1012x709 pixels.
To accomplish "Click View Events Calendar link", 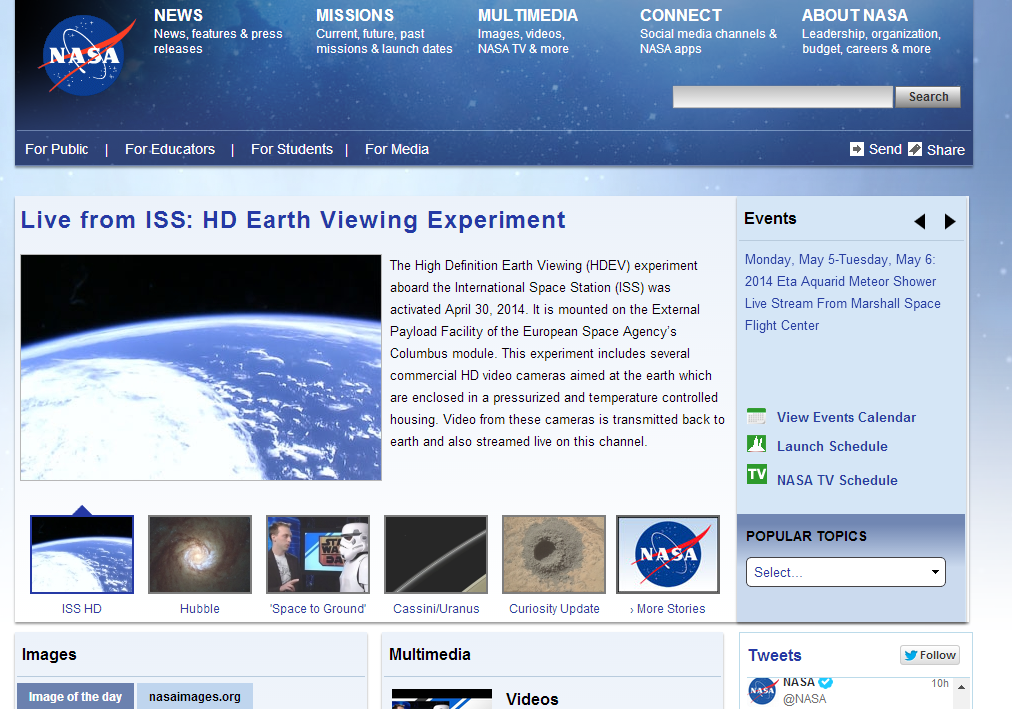I will (x=846, y=417).
